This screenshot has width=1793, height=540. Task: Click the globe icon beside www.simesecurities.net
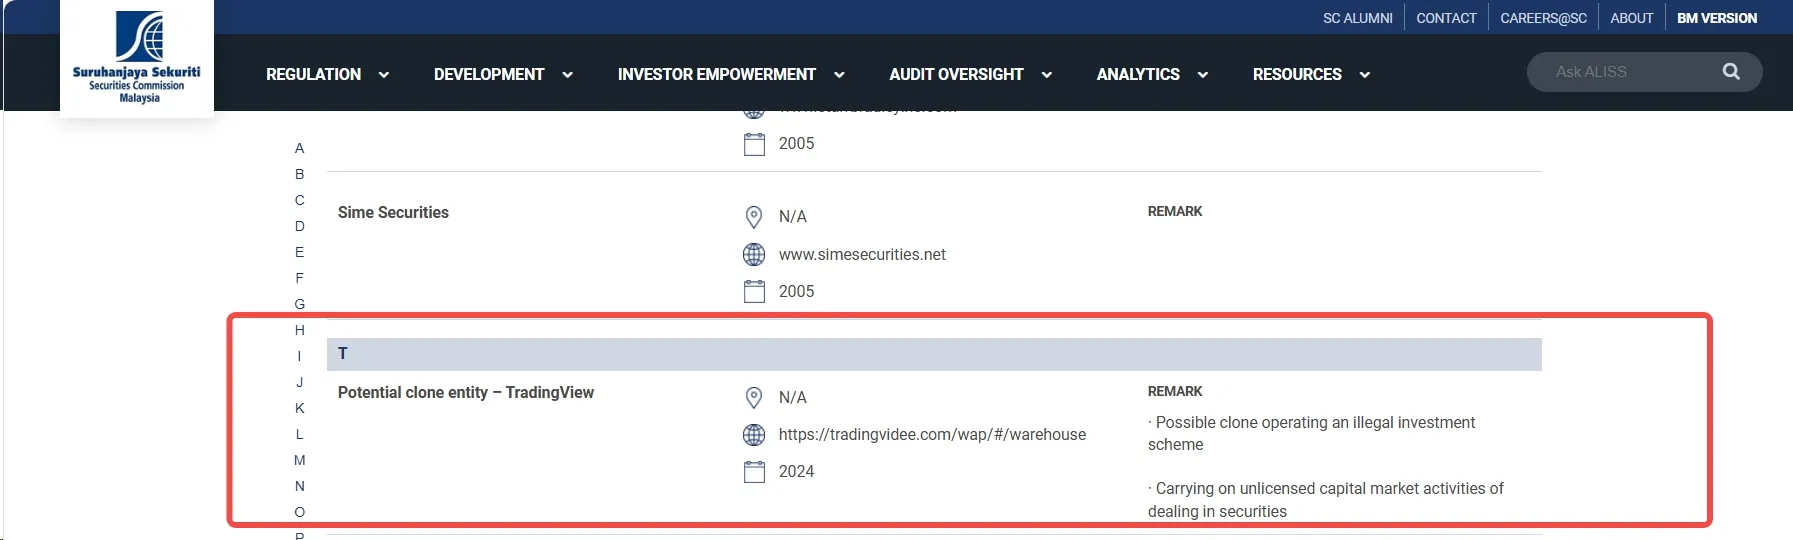click(x=754, y=255)
